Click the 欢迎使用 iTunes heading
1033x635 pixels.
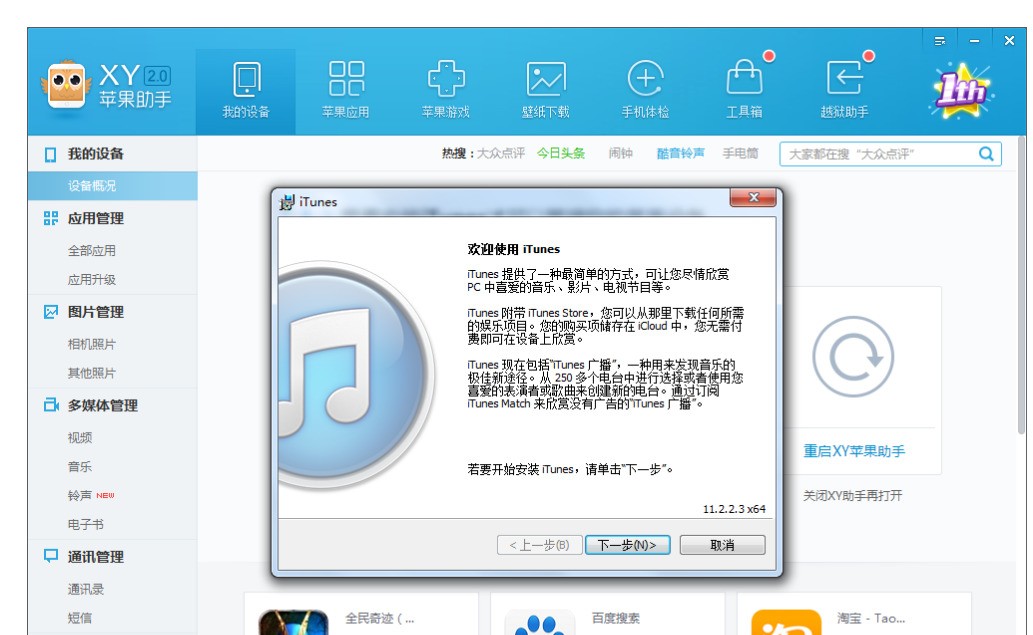point(514,249)
